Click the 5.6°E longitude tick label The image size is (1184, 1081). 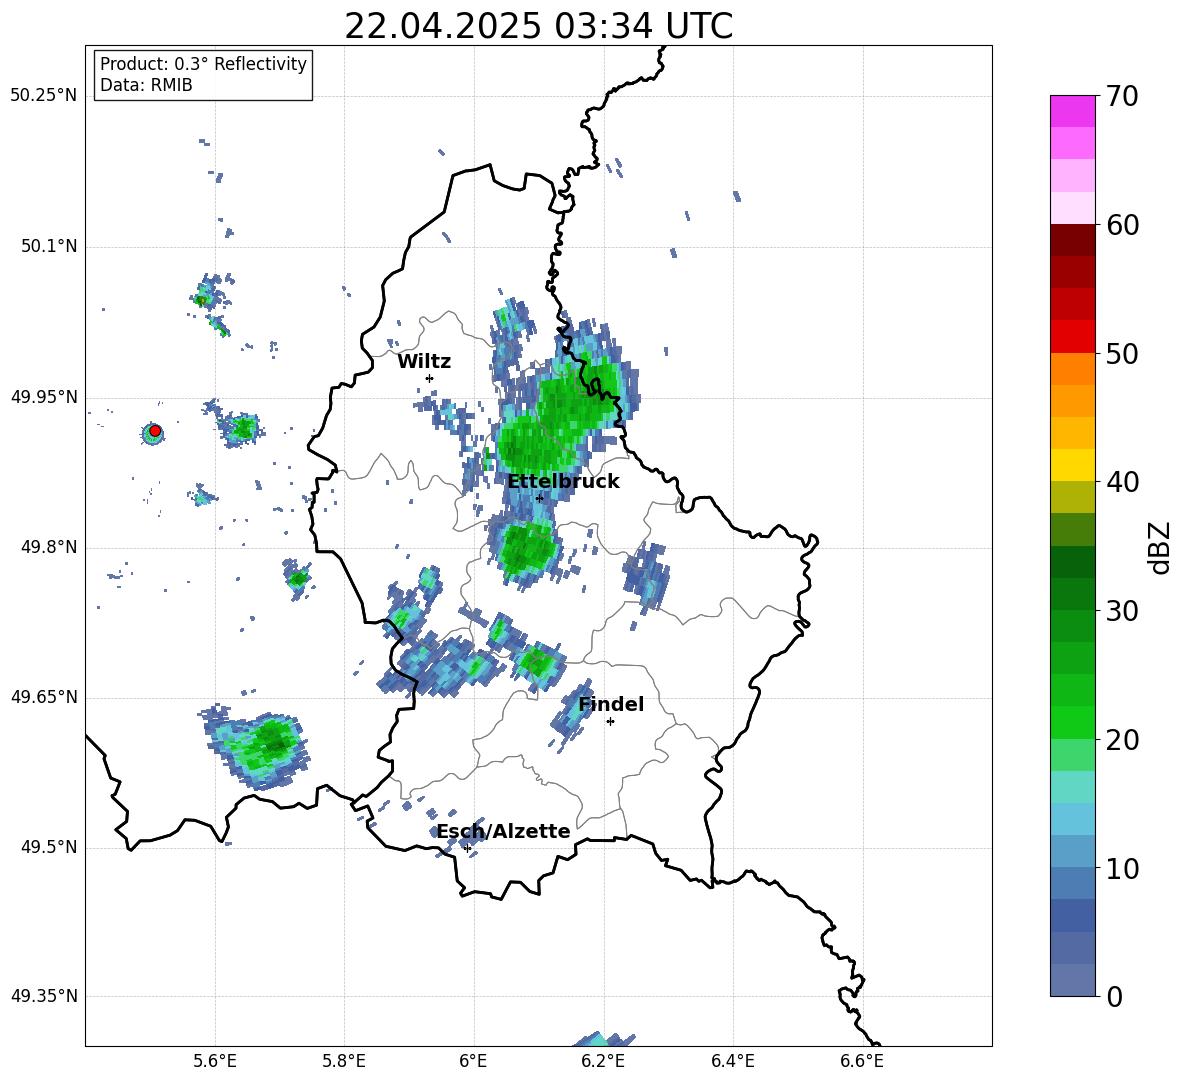pyautogui.click(x=215, y=1061)
